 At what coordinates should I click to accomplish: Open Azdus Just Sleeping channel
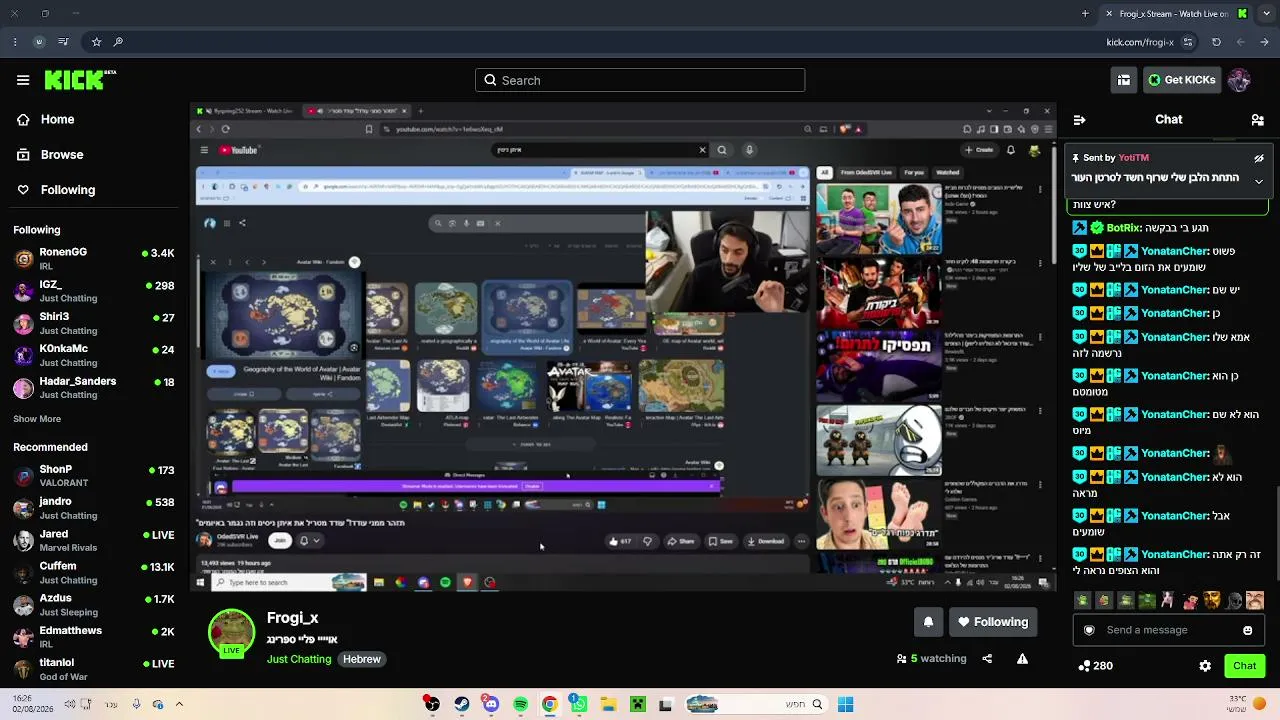tap(95, 604)
